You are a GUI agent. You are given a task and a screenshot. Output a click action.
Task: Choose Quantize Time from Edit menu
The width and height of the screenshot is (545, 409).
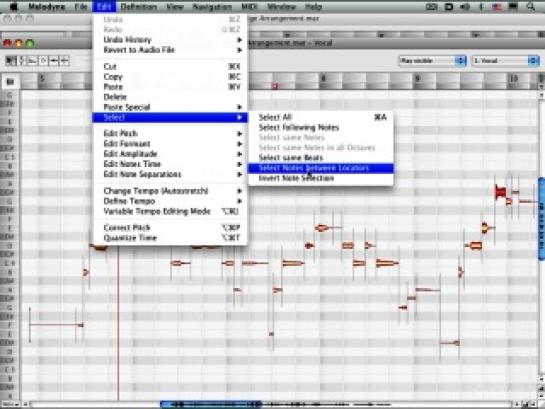[170, 238]
